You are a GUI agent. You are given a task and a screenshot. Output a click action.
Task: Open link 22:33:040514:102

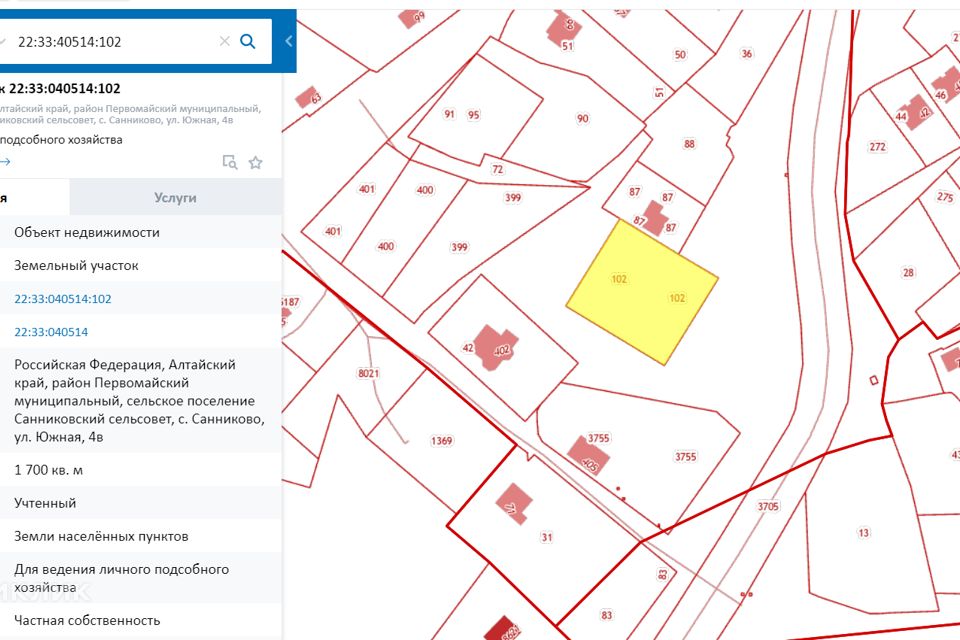(x=63, y=299)
